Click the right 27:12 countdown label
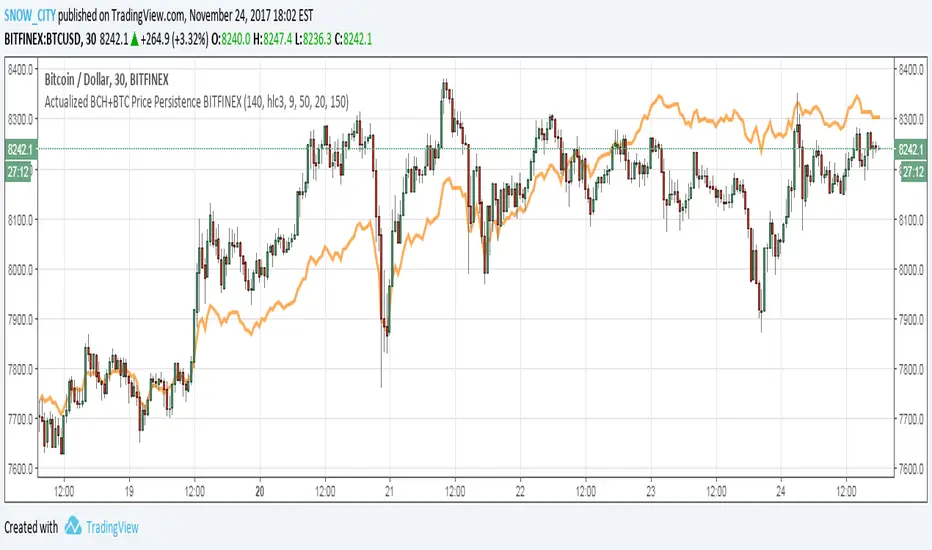The height and width of the screenshot is (550, 932). point(913,172)
